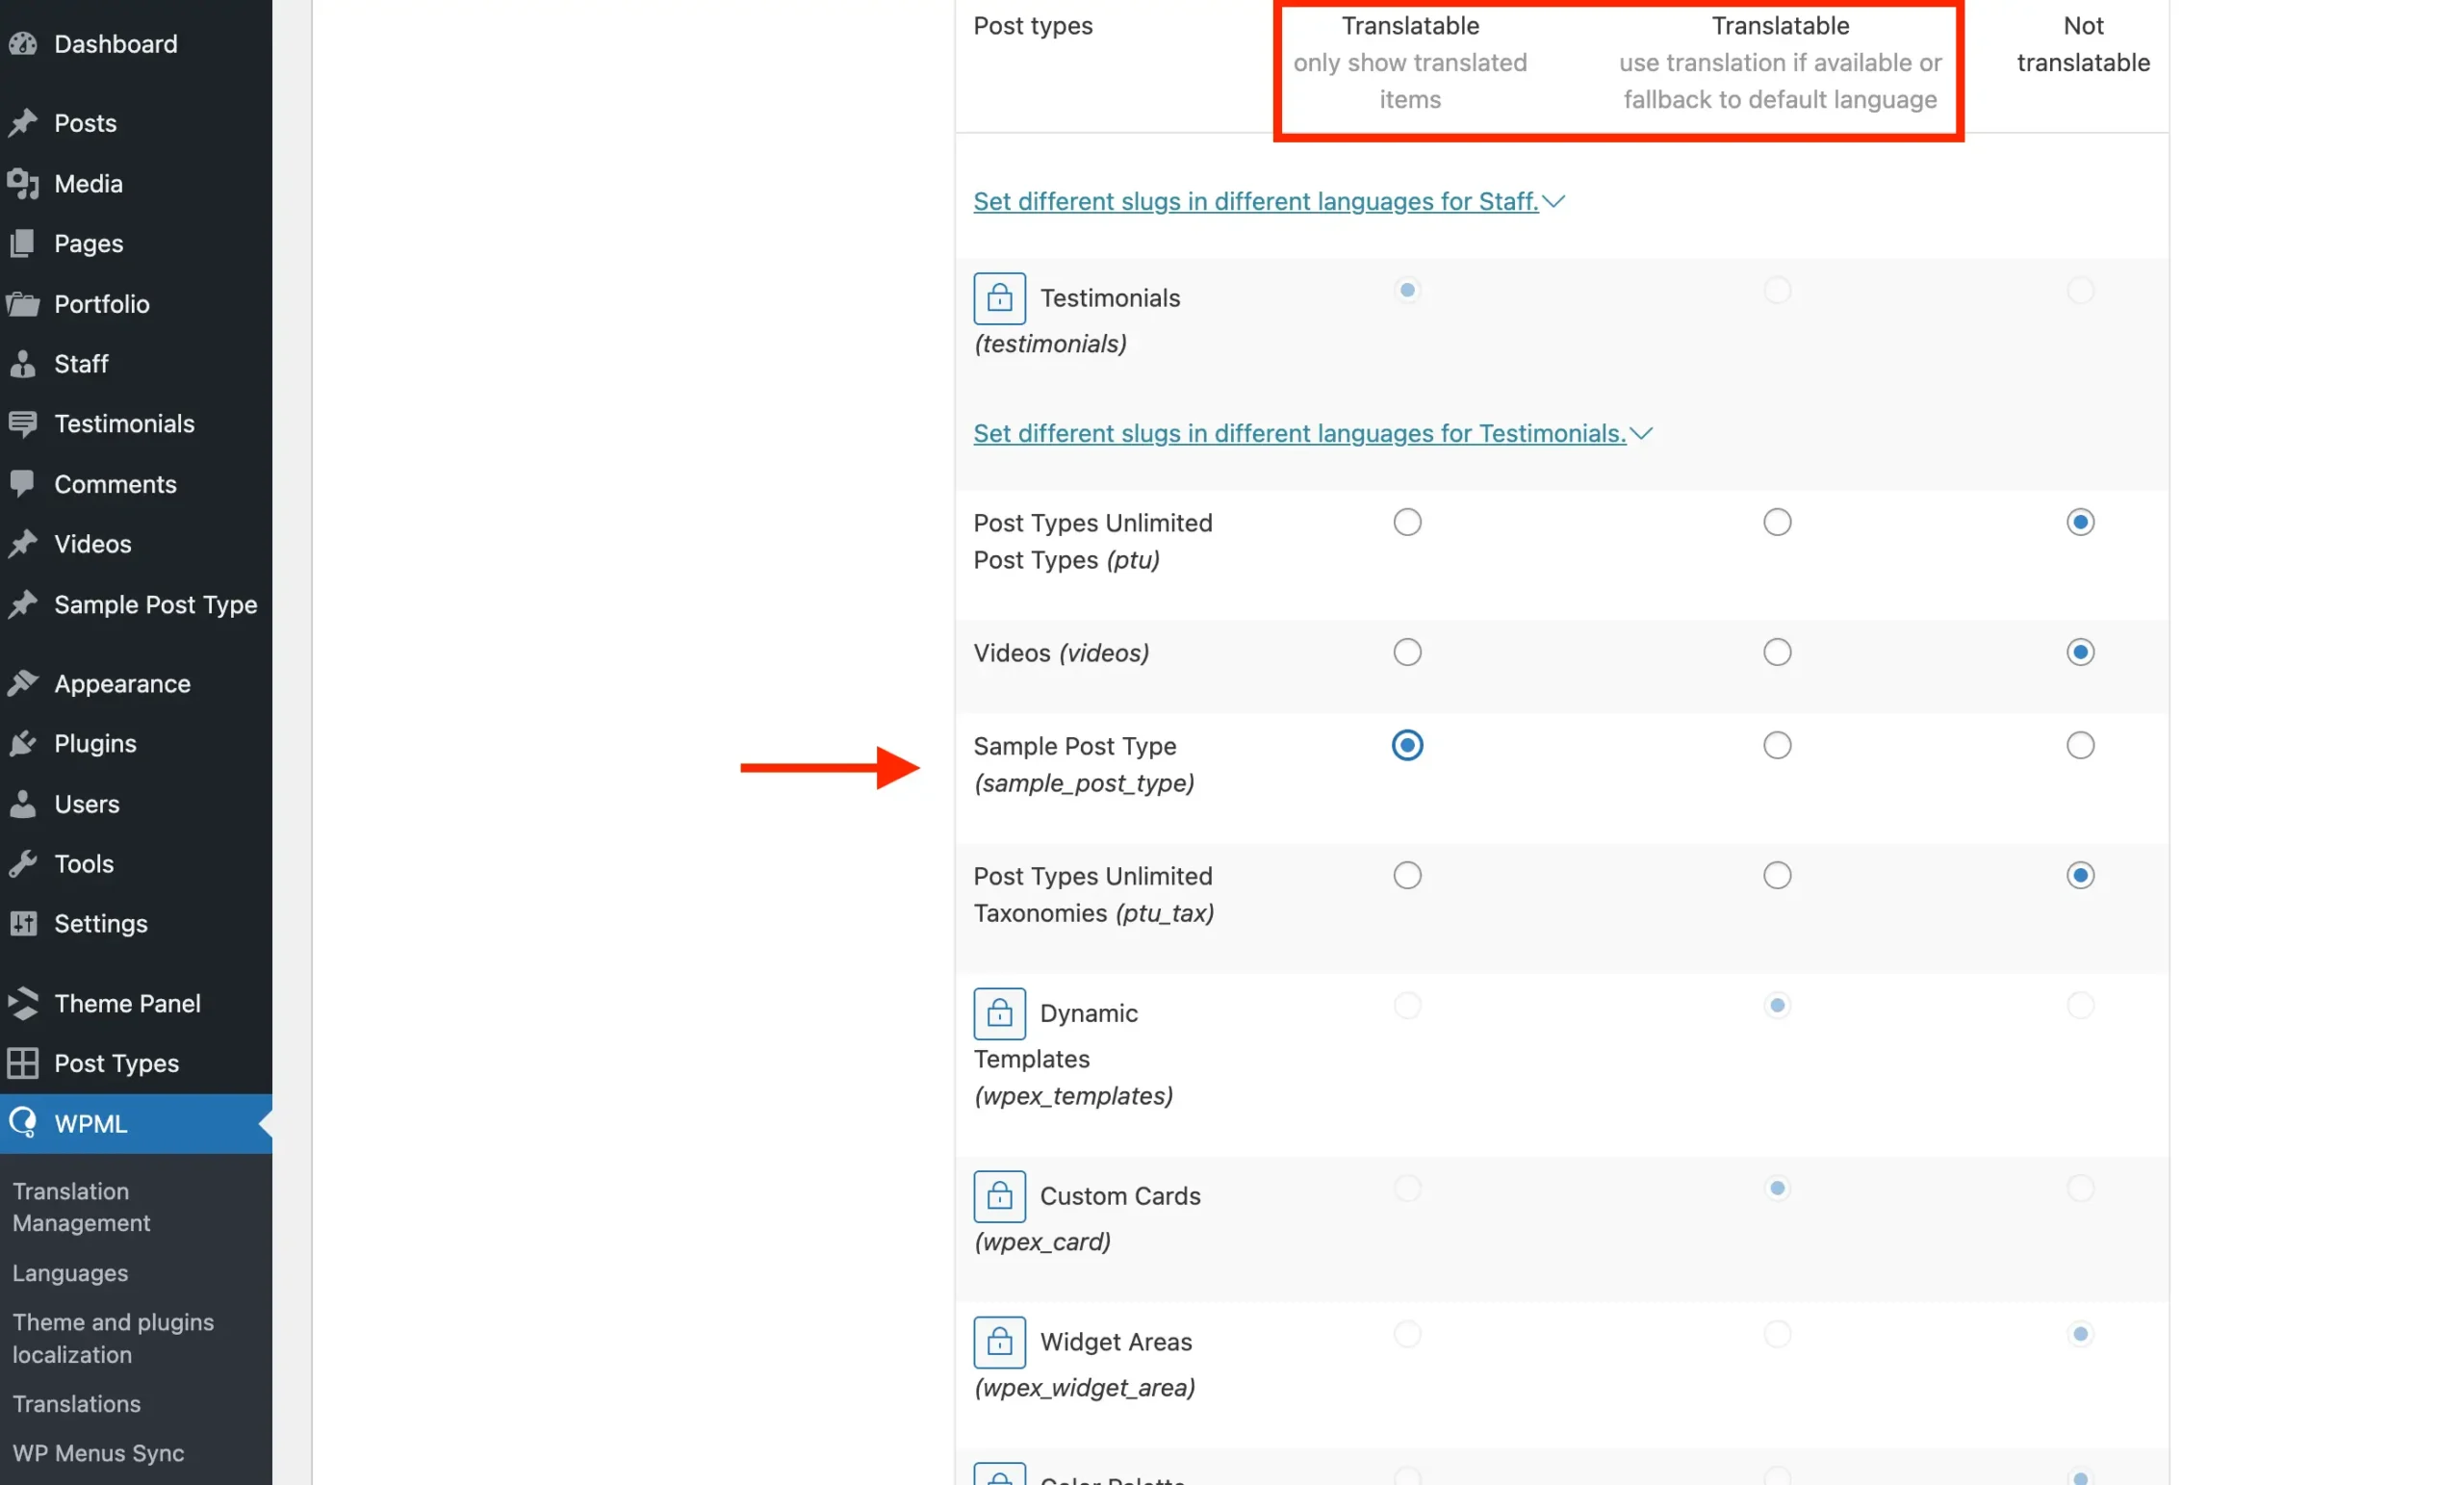
Task: Open slug settings link for Staff
Action: (x=1255, y=201)
